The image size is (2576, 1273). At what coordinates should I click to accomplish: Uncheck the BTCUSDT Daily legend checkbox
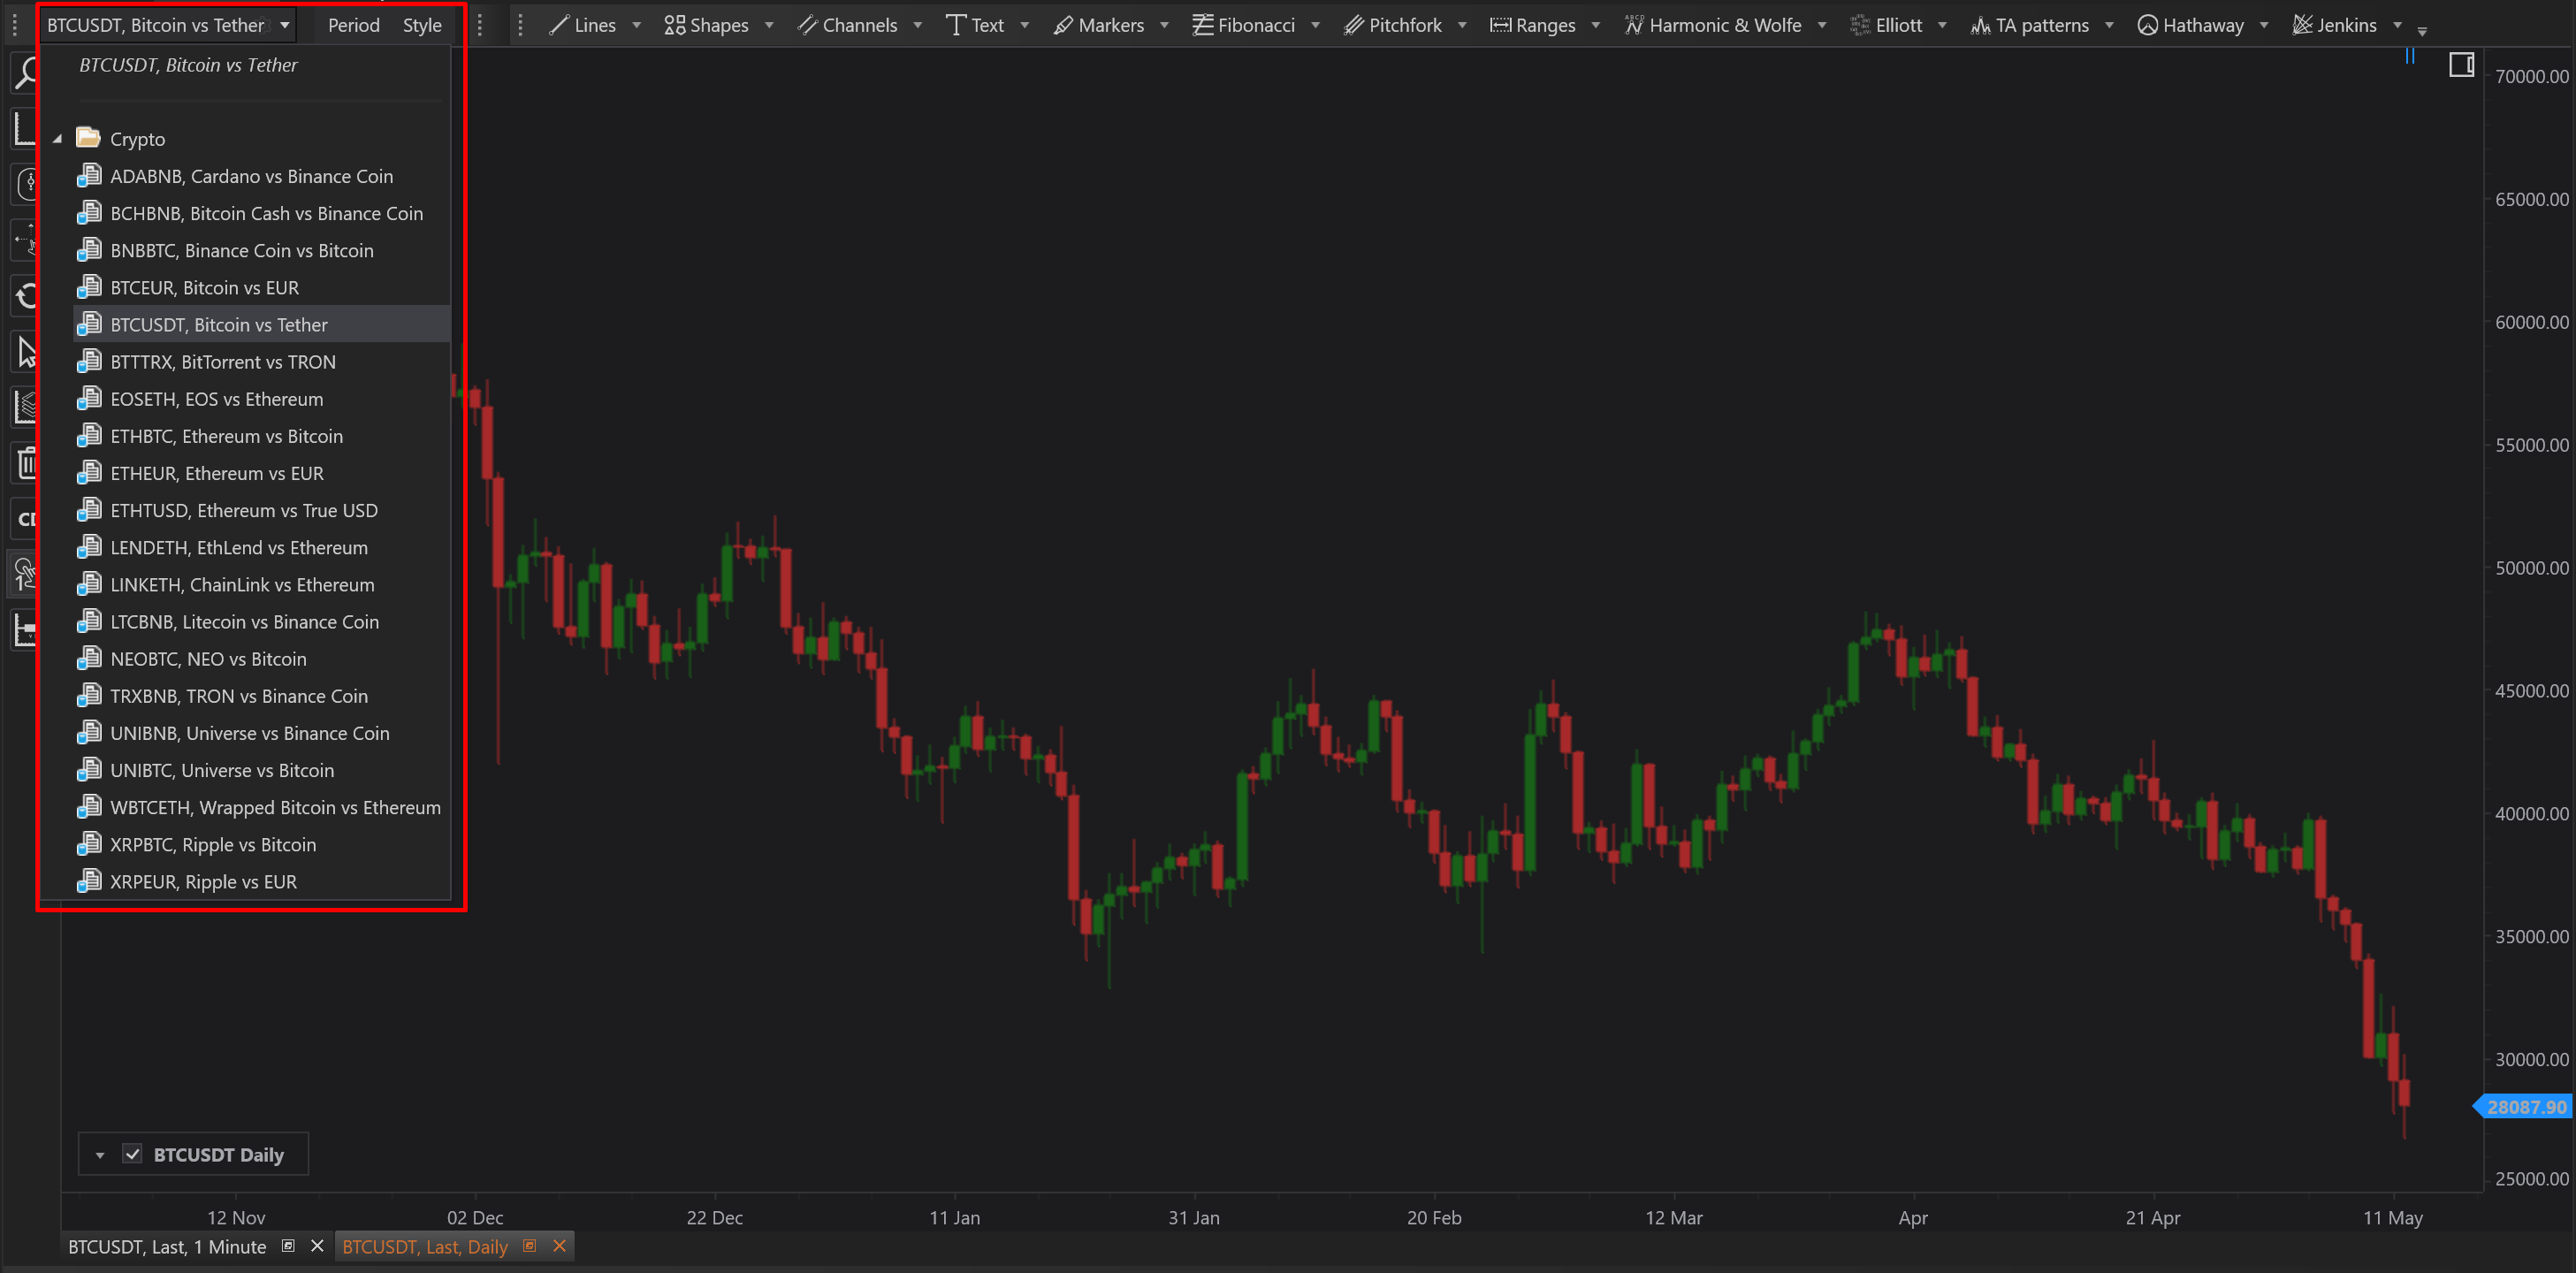[132, 1154]
